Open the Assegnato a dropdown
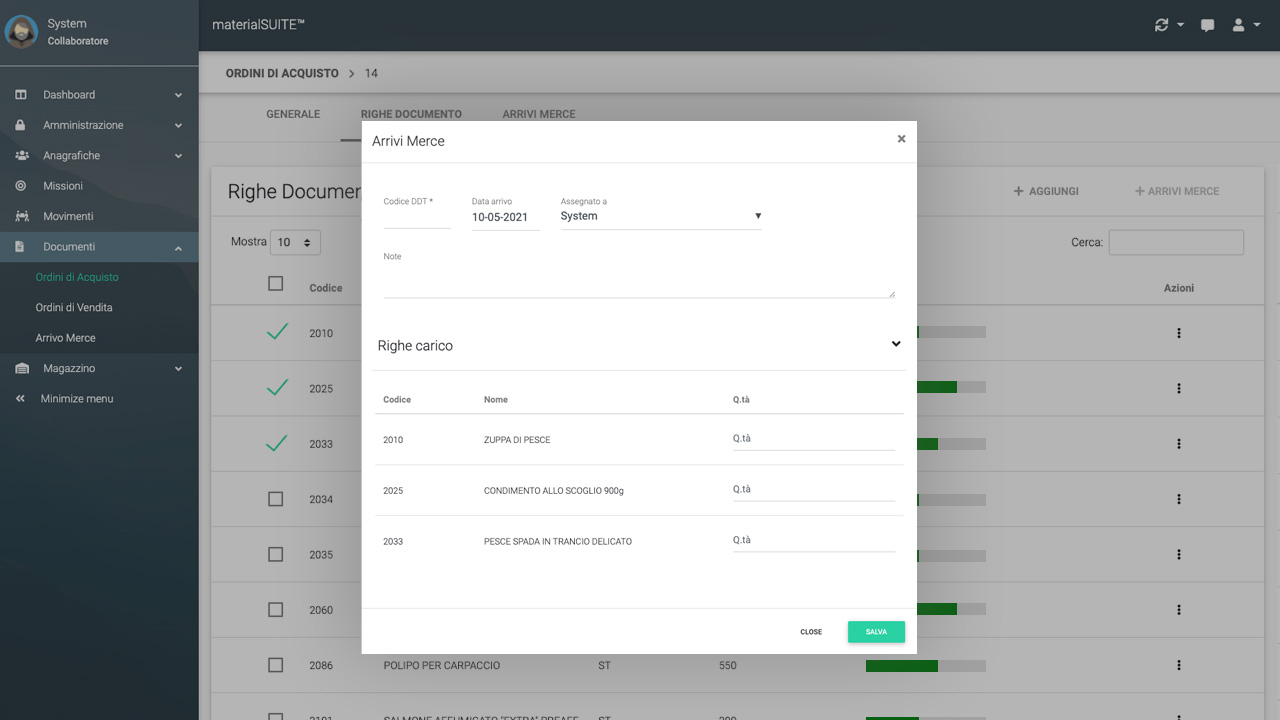This screenshot has height=720, width=1280. coord(661,216)
